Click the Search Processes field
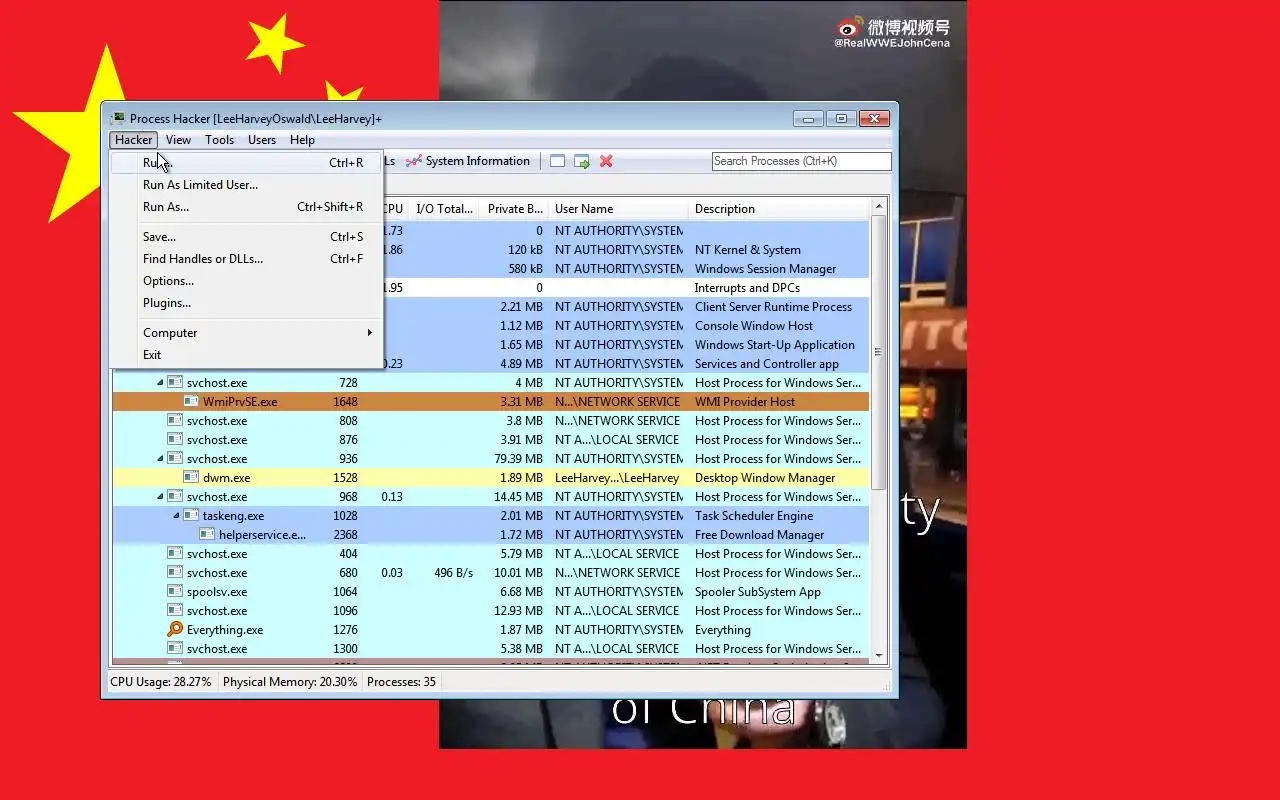Screen dimensions: 1280x800 [x=801, y=161]
